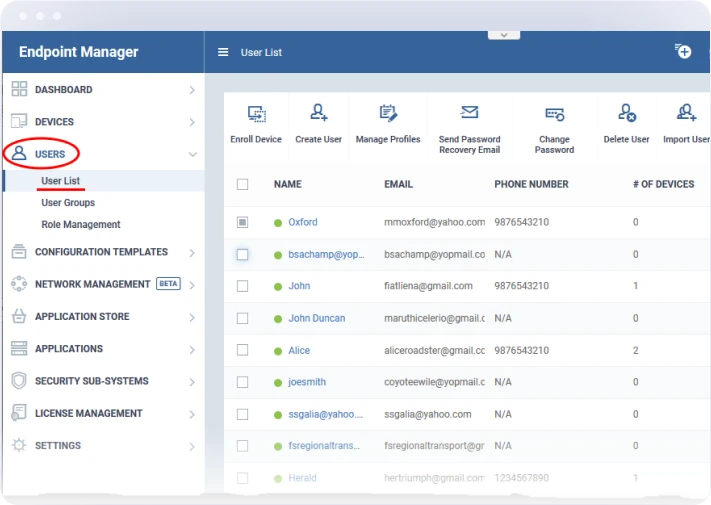
Task: Expand the Devices sidebar section
Action: click(x=100, y=122)
